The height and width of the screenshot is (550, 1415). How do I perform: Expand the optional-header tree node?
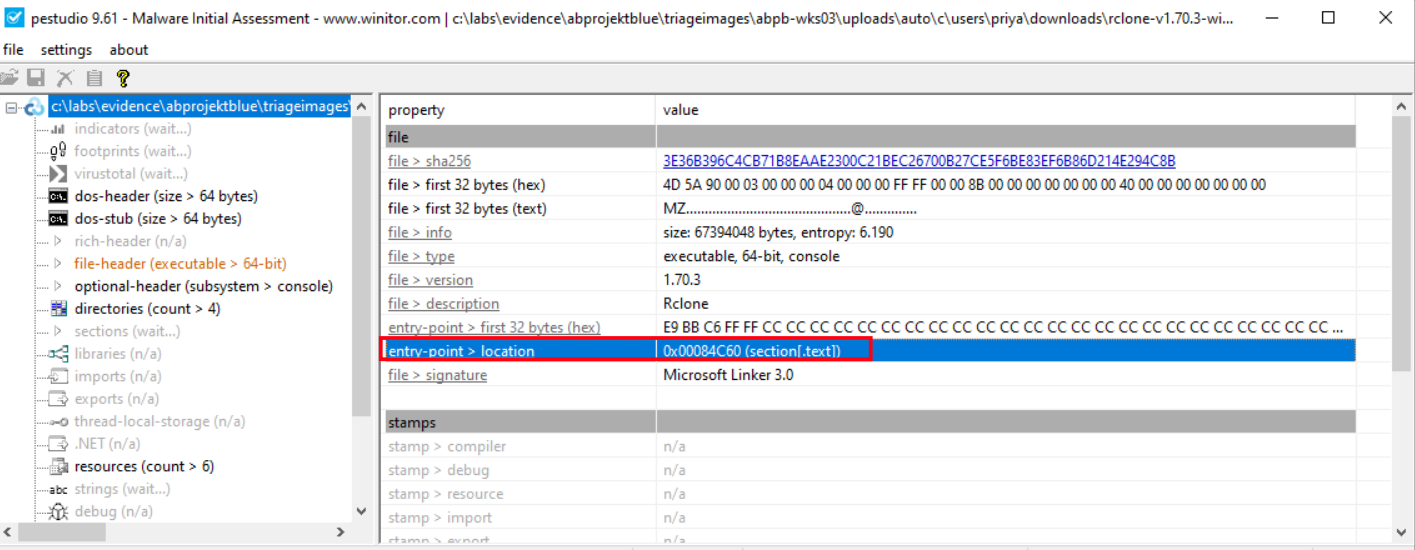coord(58,286)
